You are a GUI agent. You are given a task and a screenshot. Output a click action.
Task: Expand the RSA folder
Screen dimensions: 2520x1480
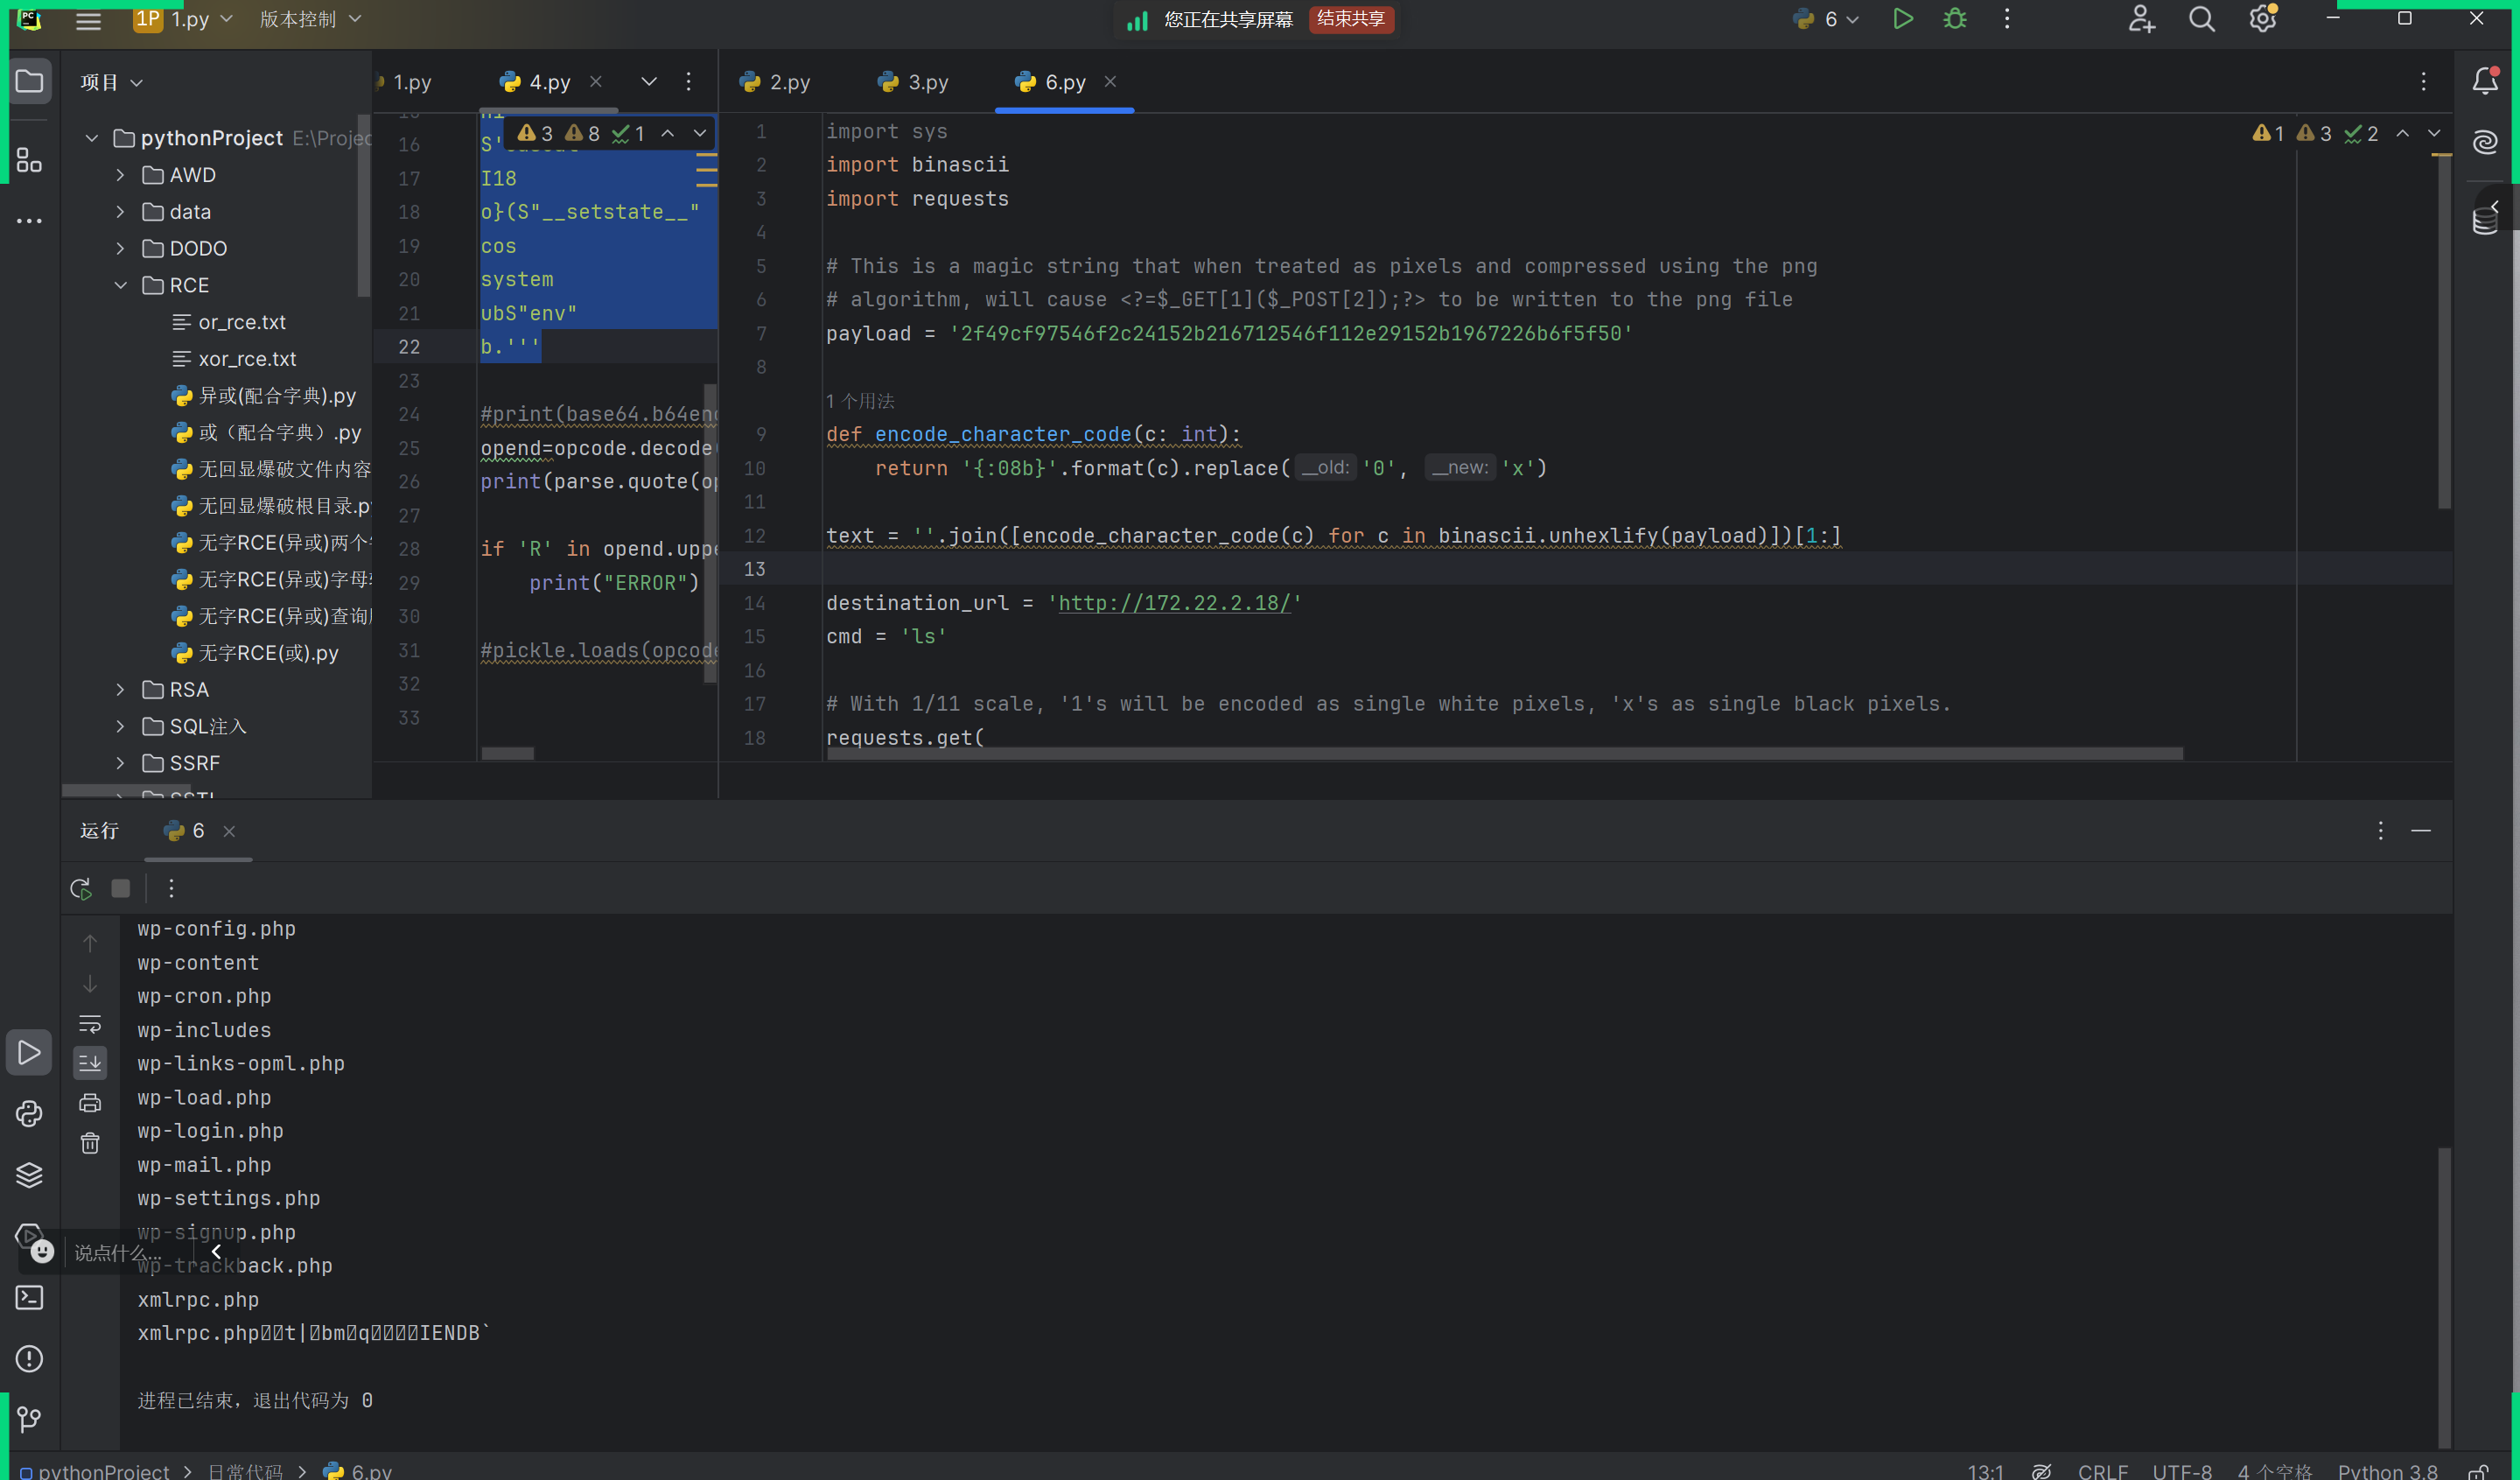coord(120,690)
